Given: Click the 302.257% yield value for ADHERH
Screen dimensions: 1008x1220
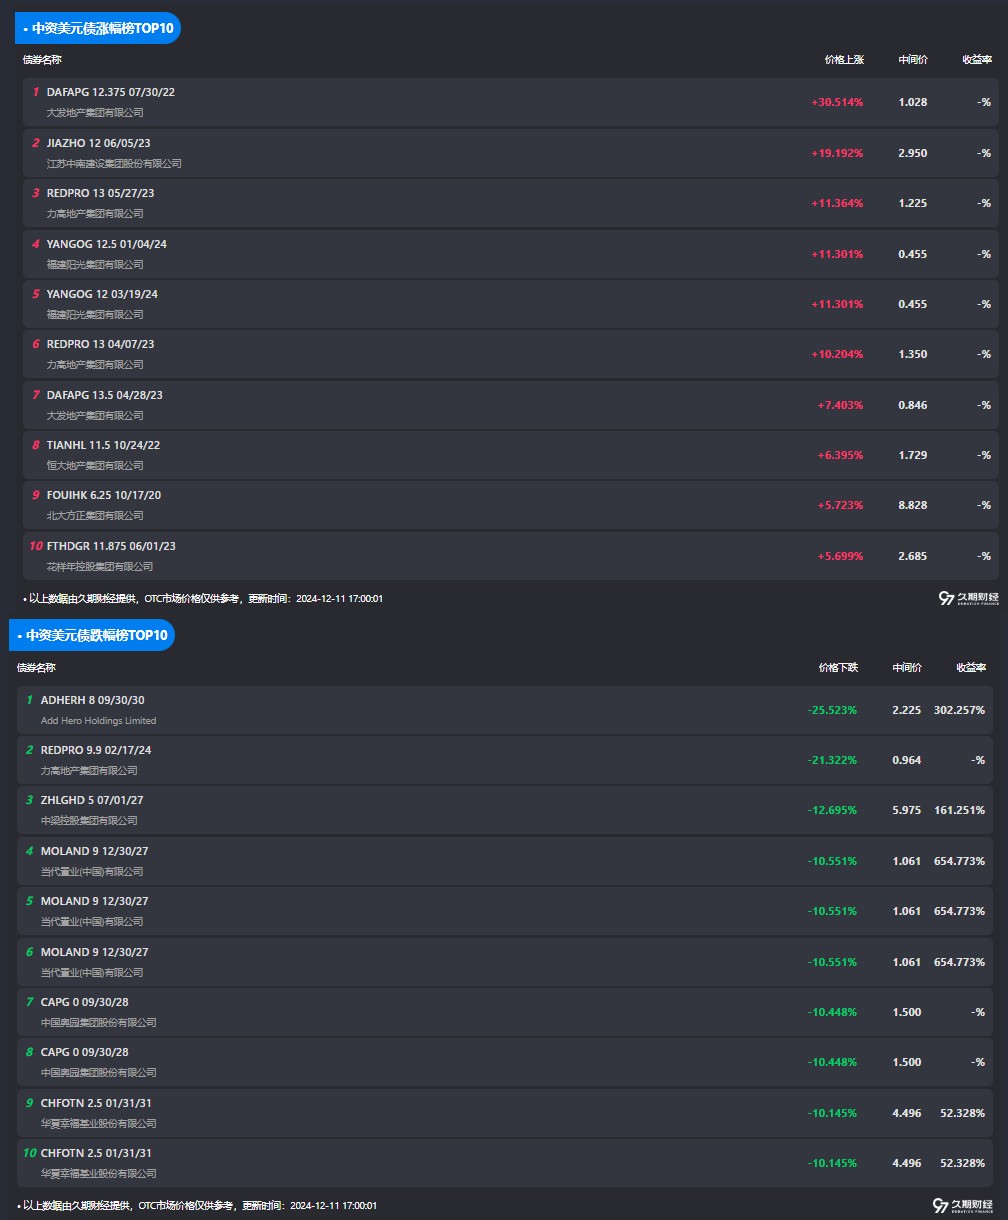Looking at the screenshot, I should point(959,710).
